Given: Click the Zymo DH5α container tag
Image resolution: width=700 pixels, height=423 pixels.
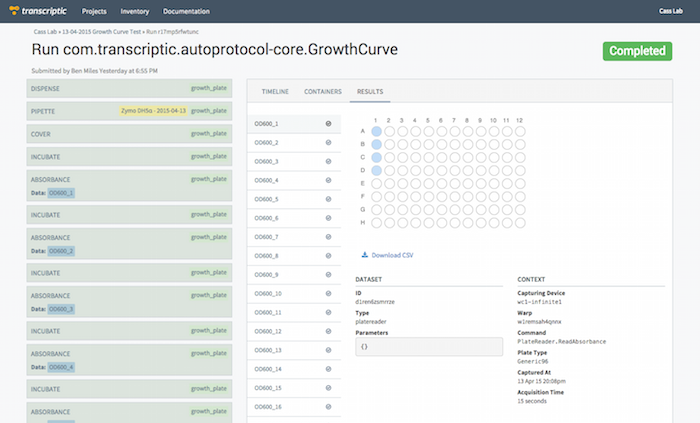Looking at the screenshot, I should point(153,110).
